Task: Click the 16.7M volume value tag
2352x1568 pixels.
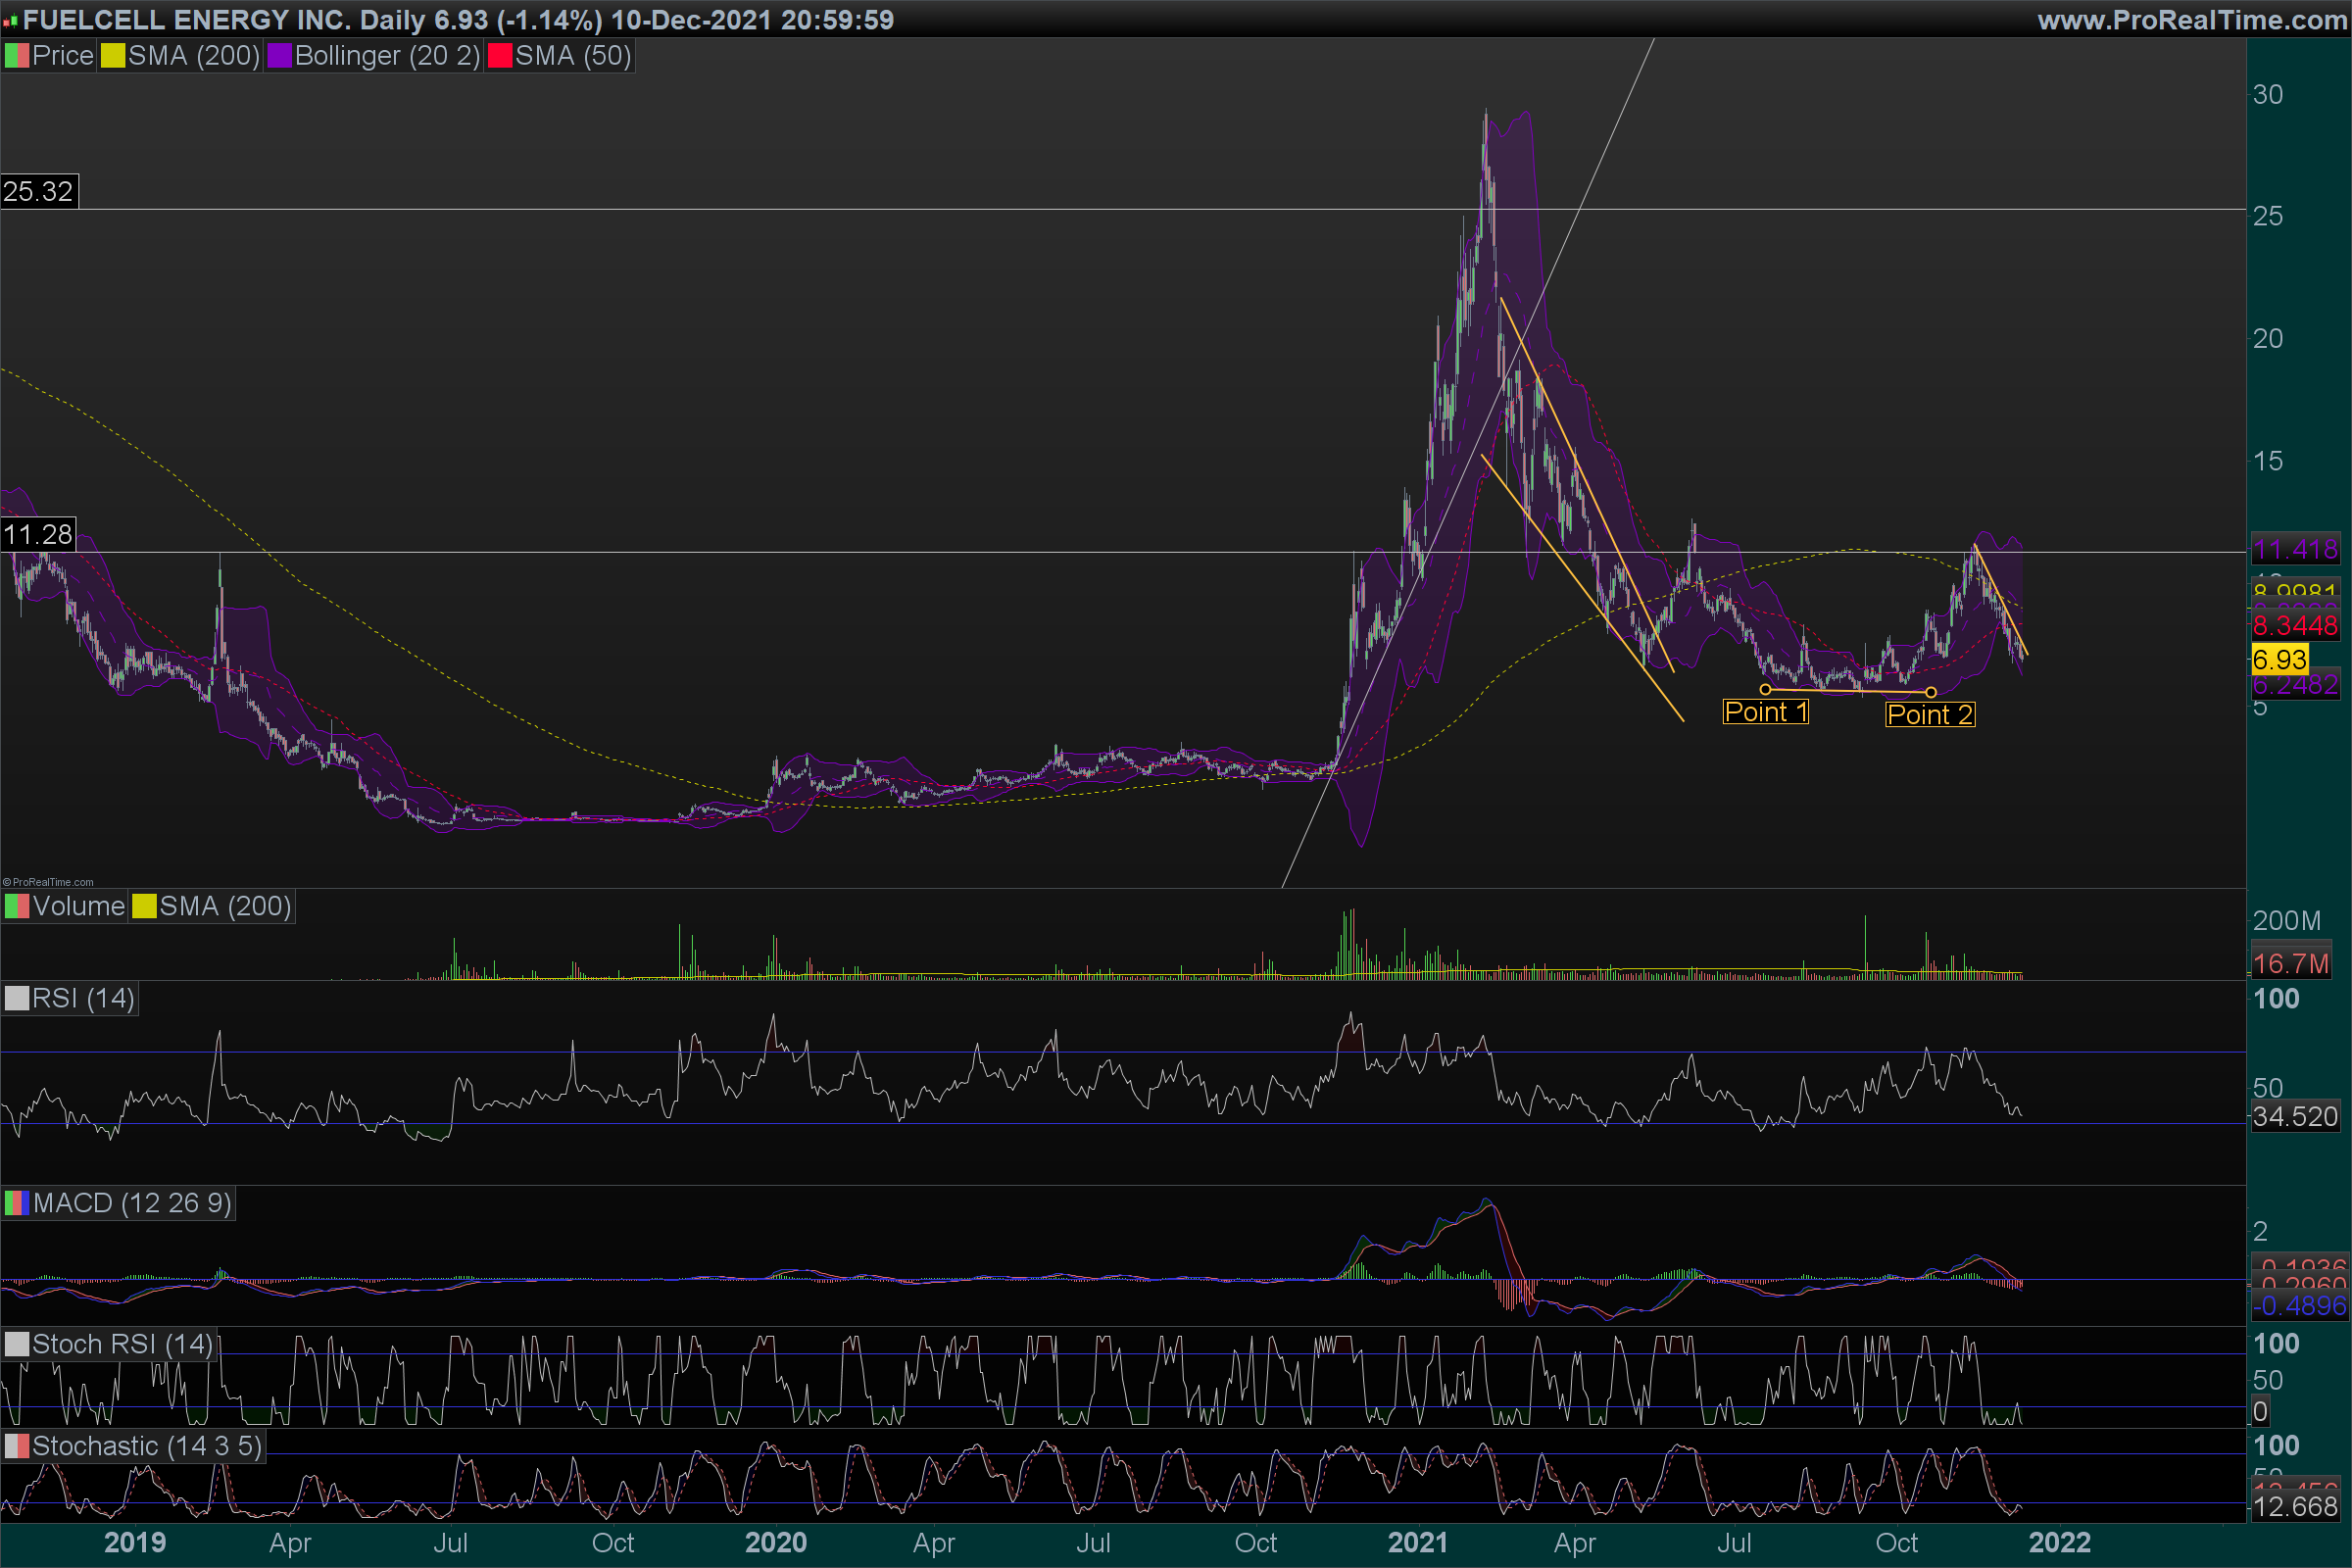Action: (2290, 963)
